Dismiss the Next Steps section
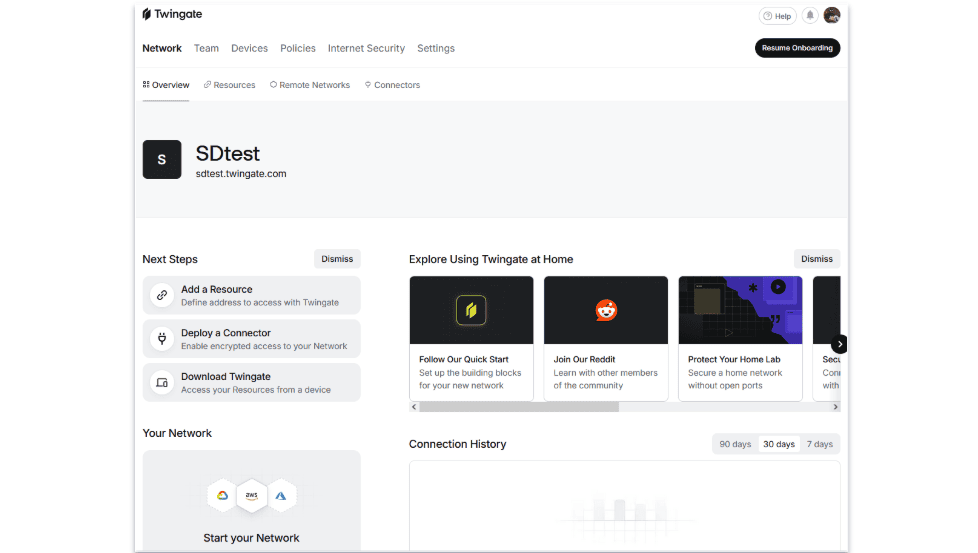The image size is (978, 553). tap(337, 259)
